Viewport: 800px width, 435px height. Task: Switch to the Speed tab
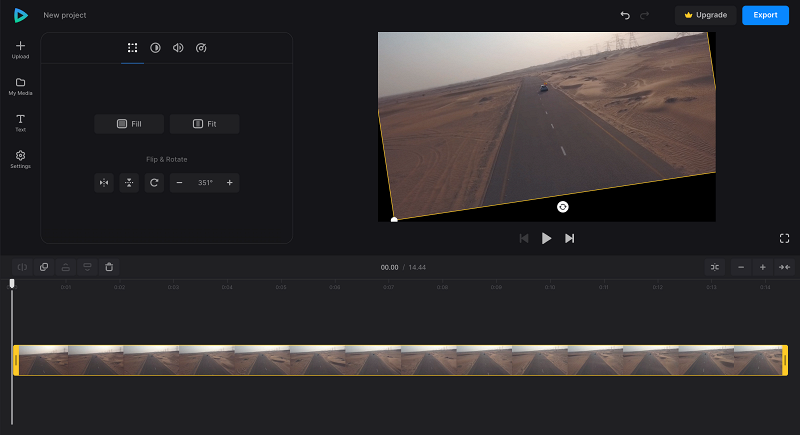pos(201,48)
